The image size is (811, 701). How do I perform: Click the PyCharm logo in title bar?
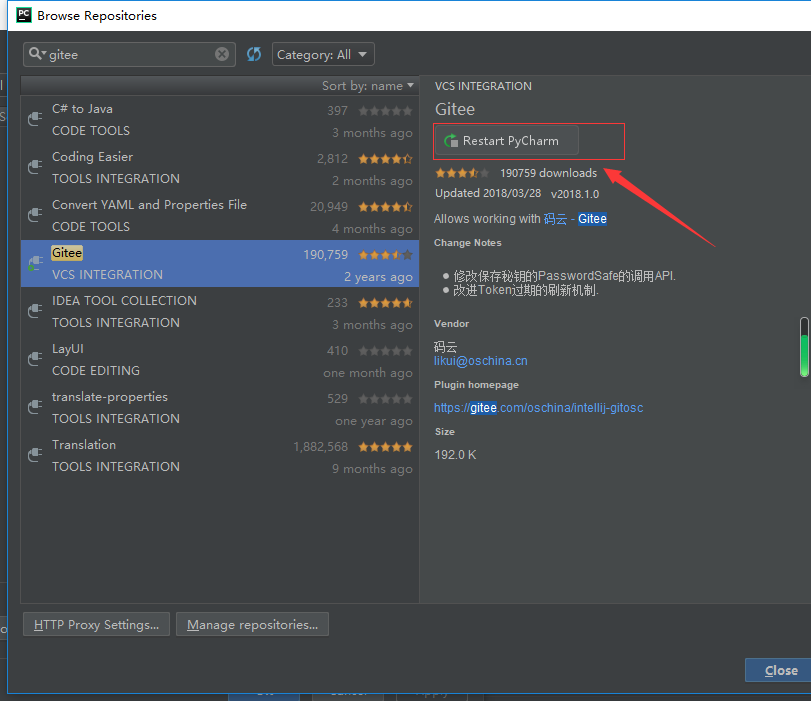point(24,15)
